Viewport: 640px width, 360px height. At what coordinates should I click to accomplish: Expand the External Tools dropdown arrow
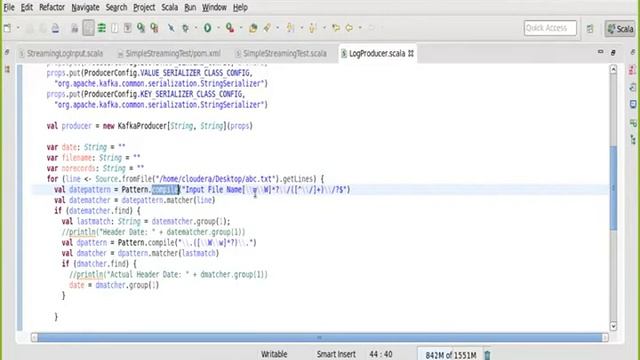click(x=241, y=28)
